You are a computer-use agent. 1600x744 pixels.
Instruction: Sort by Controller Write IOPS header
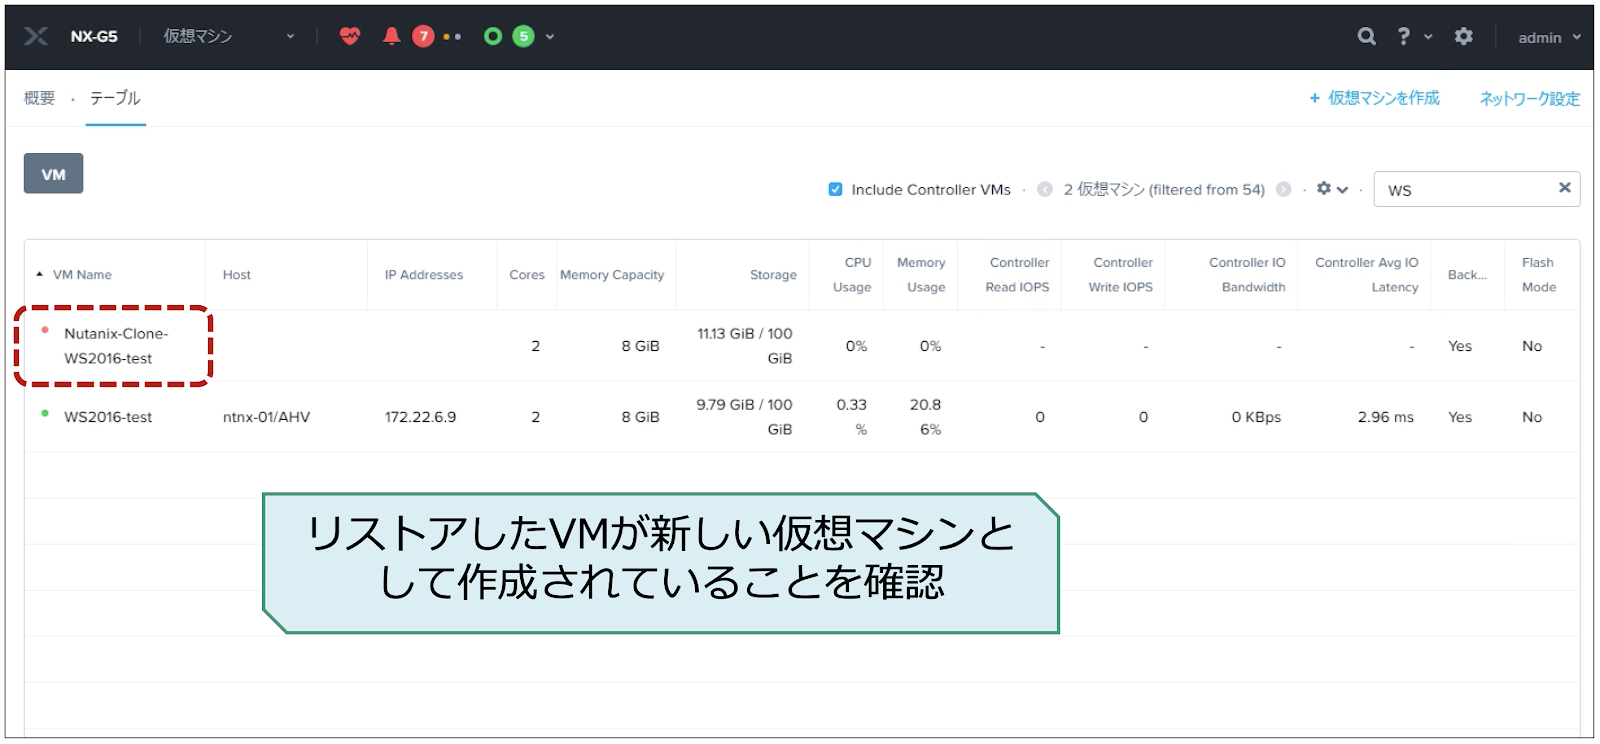(1121, 275)
